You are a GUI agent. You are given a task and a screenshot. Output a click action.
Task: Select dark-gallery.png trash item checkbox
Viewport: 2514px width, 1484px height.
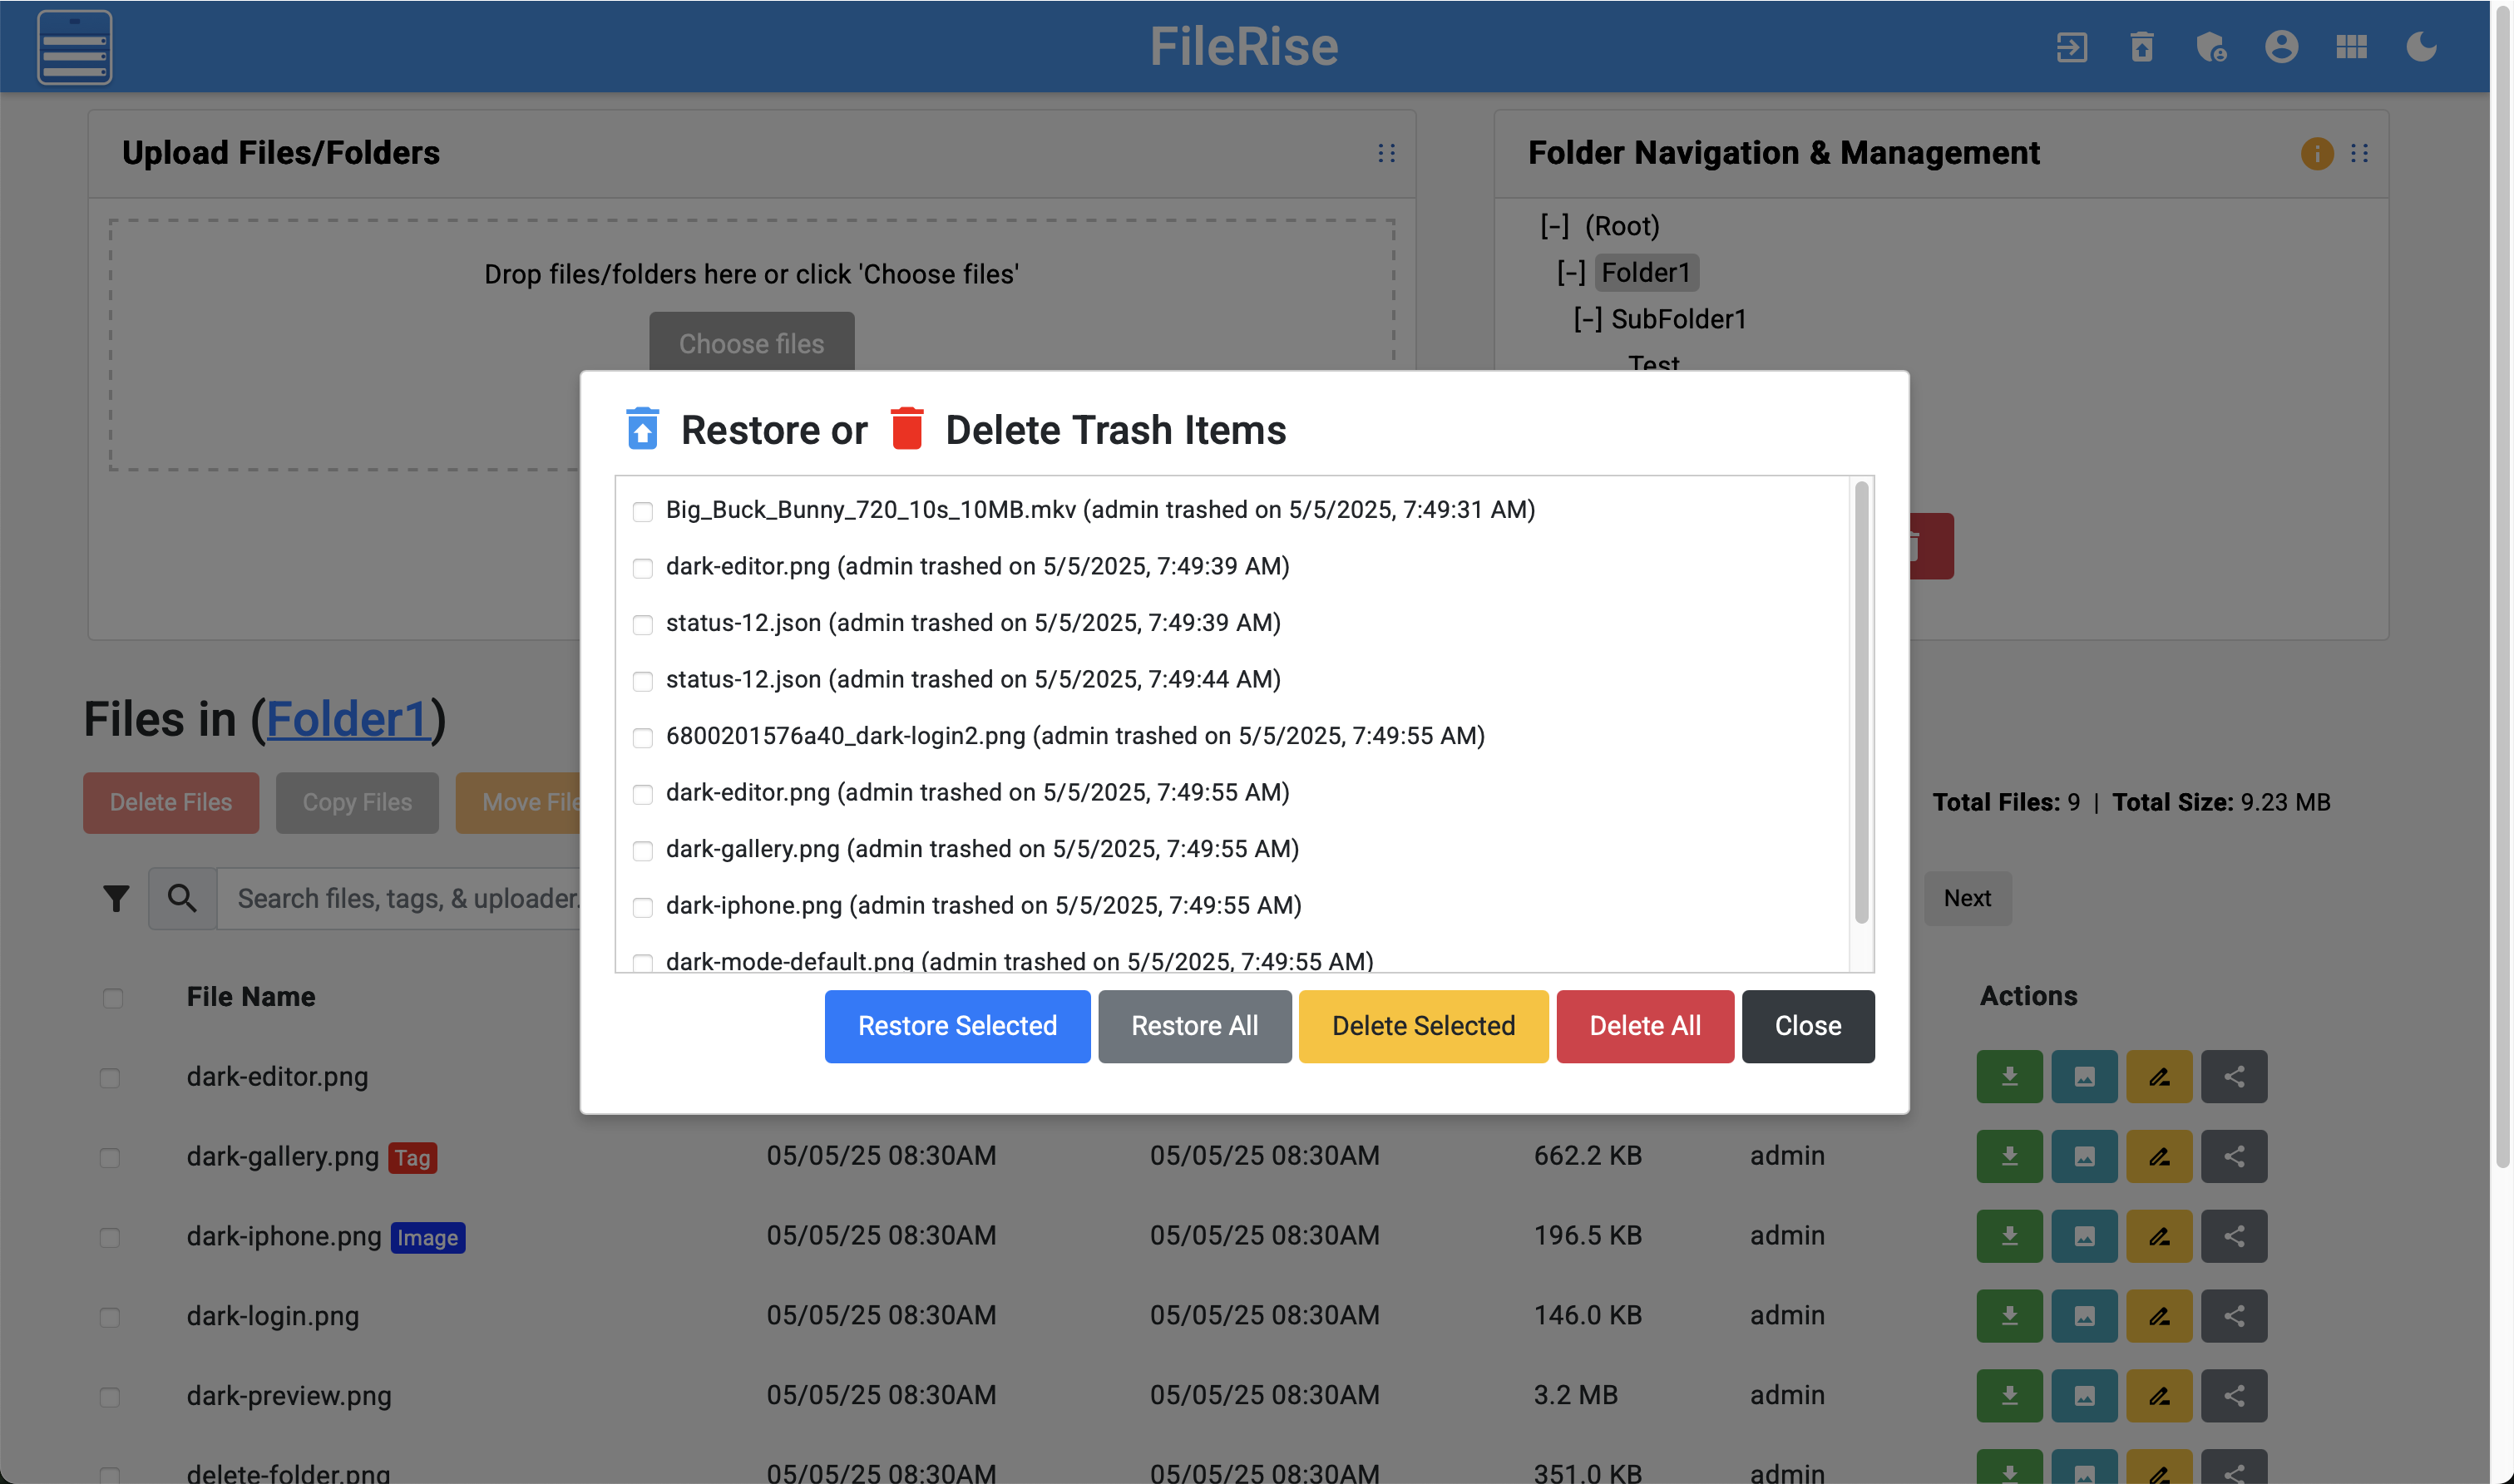pyautogui.click(x=643, y=851)
